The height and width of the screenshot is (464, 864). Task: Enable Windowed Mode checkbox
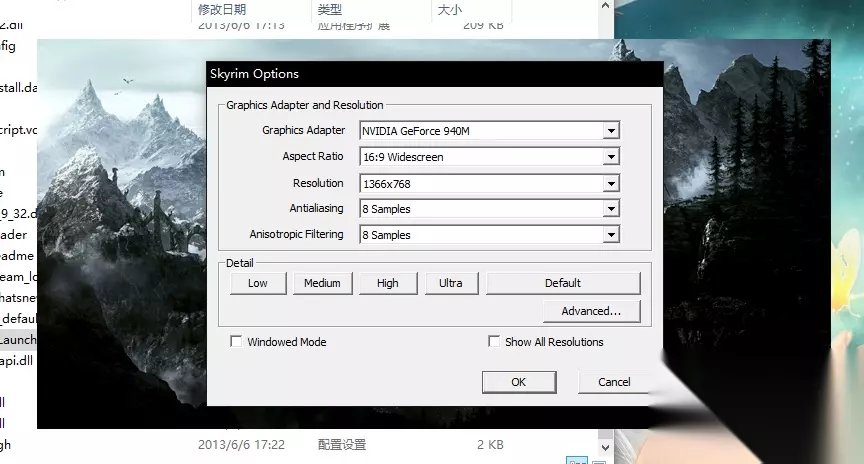pos(236,342)
